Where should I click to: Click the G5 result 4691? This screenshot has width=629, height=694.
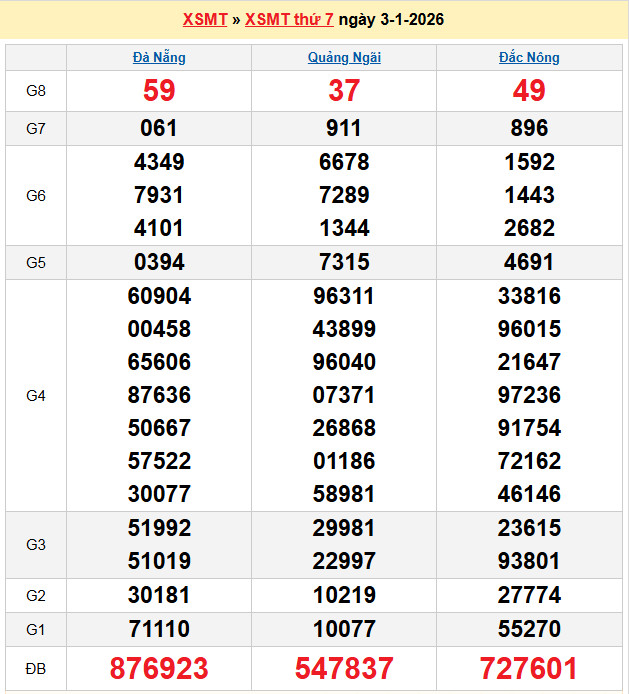(x=529, y=263)
